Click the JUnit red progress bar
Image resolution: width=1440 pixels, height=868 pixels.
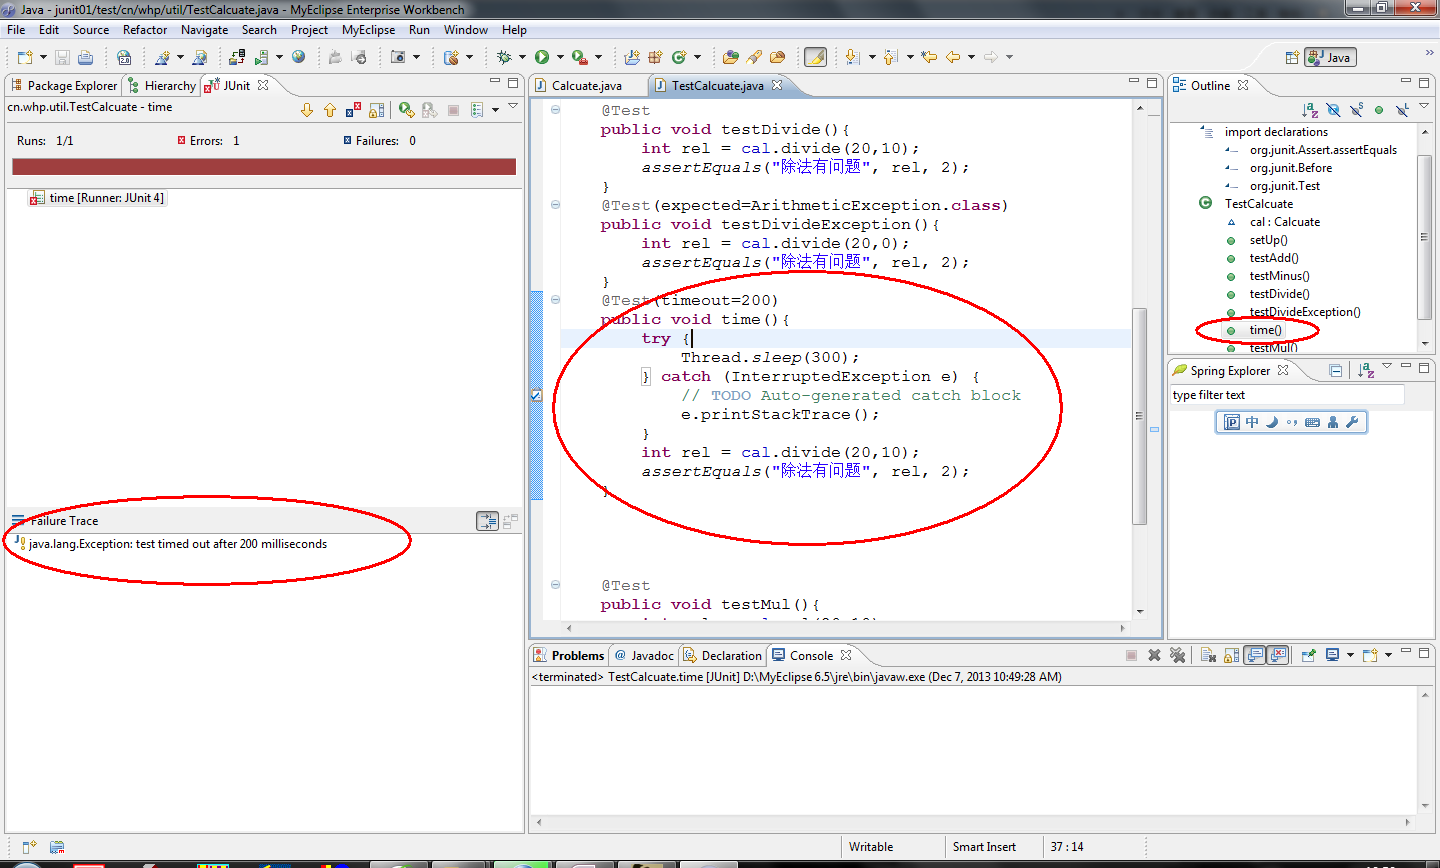pyautogui.click(x=264, y=167)
